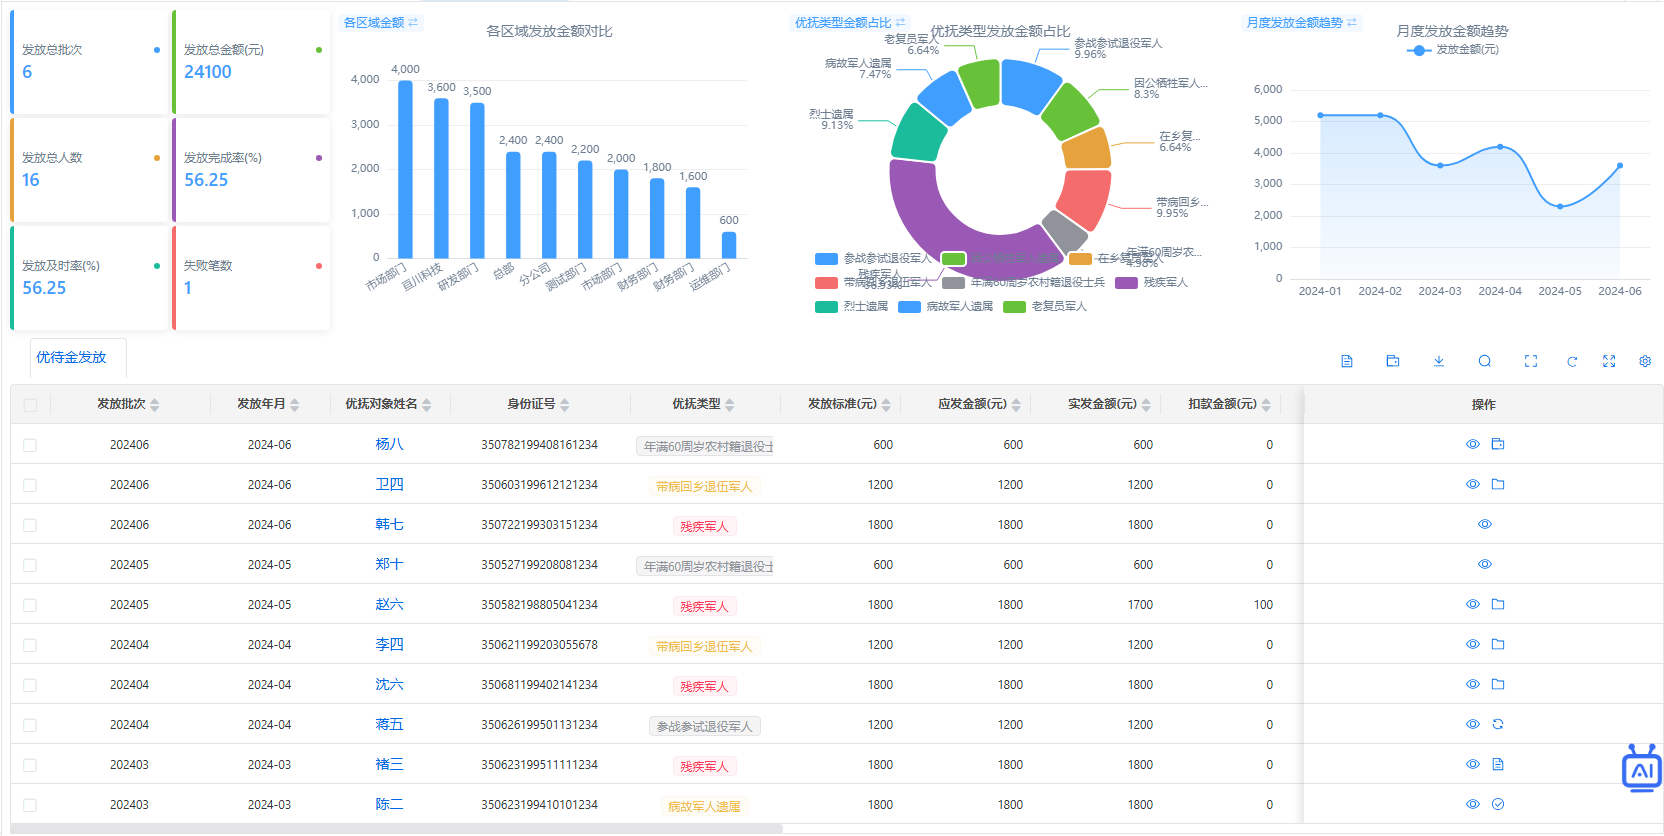Click the folder icon in 沈六 row
The image size is (1664, 836).
click(x=1498, y=684)
